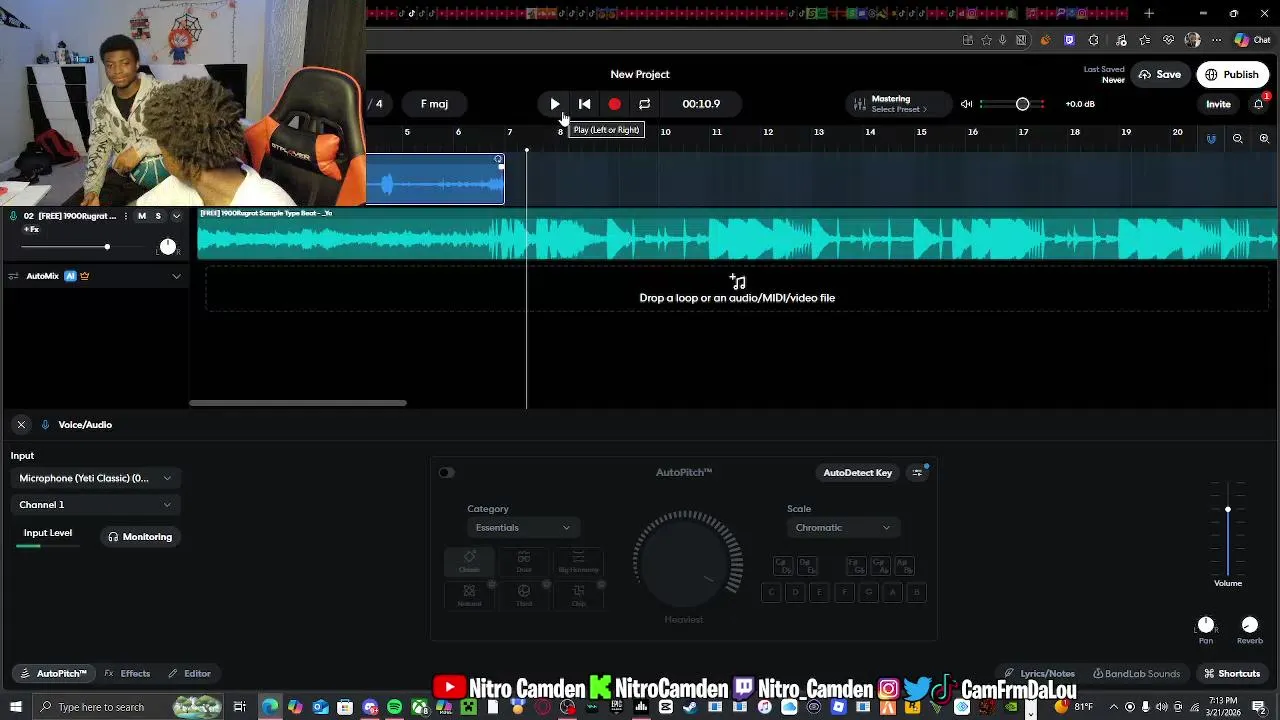Start playback with the Play button

click(x=555, y=104)
